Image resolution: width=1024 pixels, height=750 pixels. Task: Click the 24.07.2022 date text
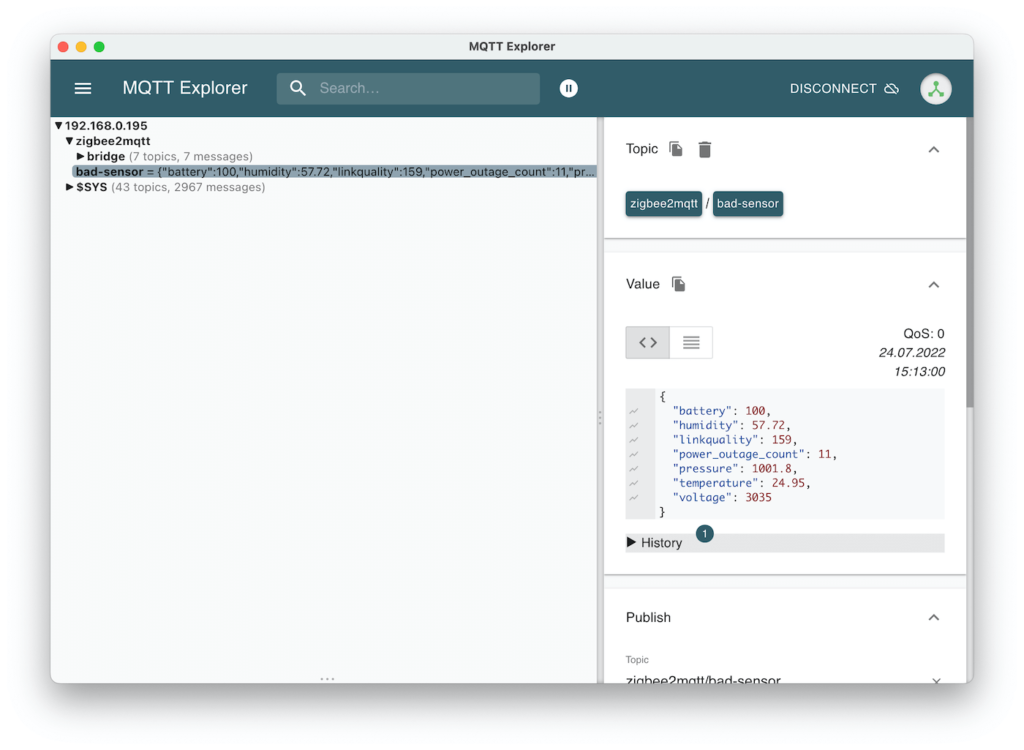pos(912,353)
